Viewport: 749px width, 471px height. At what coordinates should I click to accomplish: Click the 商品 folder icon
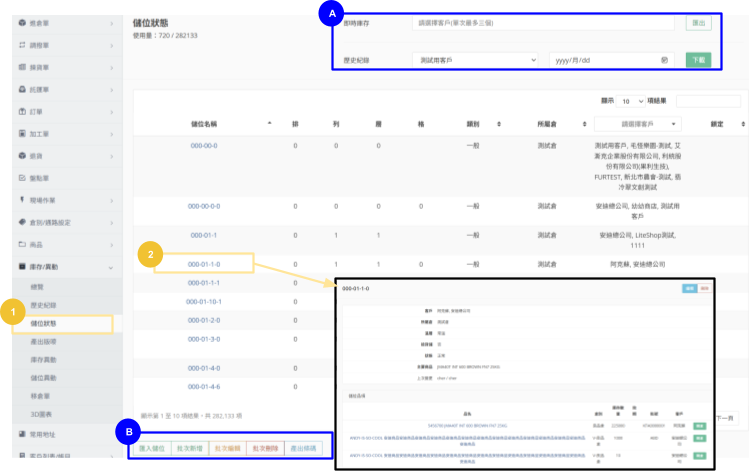(x=22, y=244)
